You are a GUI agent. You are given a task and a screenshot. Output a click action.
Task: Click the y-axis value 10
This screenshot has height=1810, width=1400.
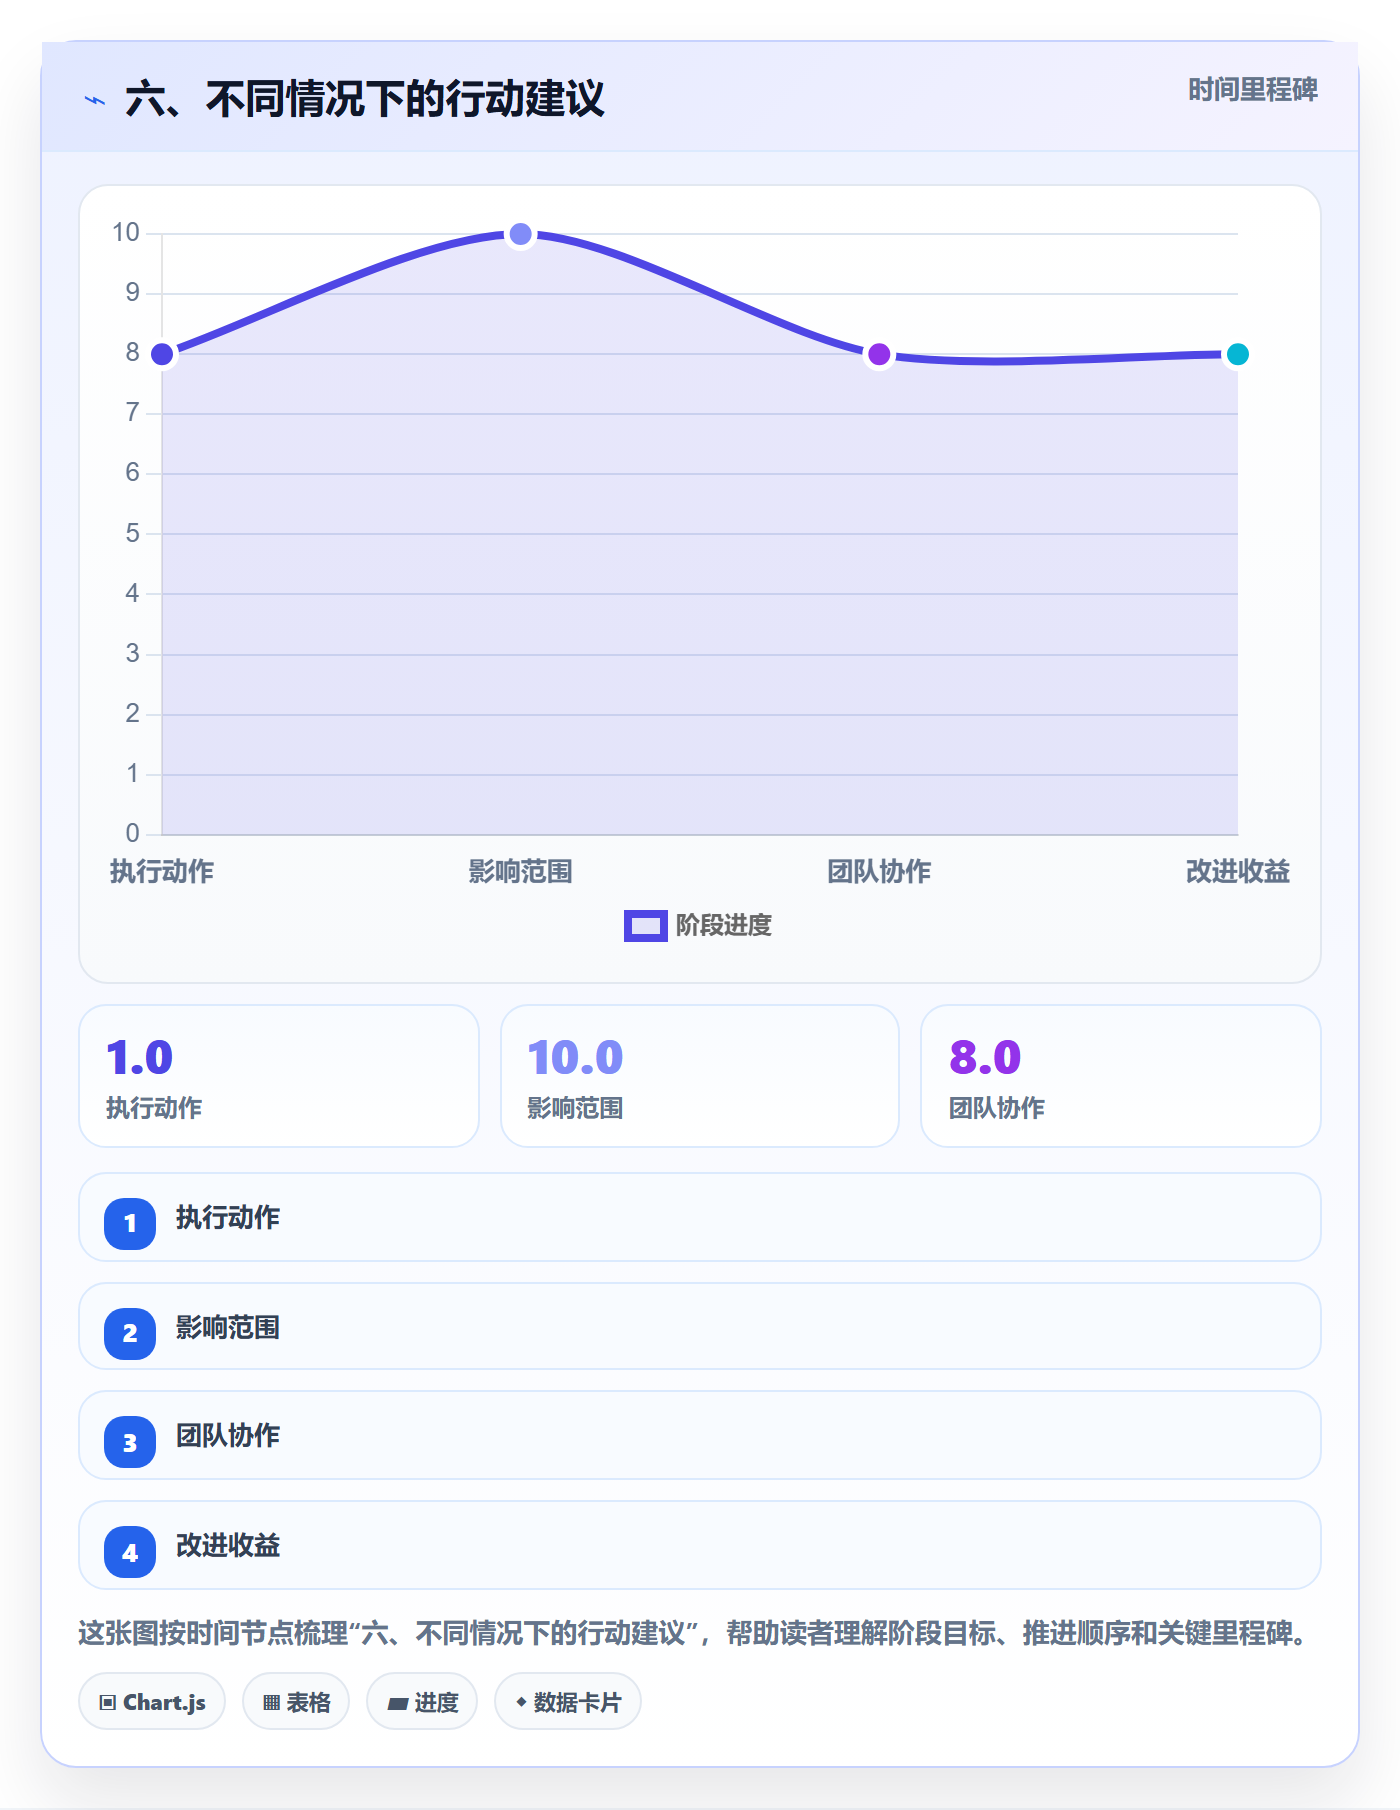(x=126, y=233)
